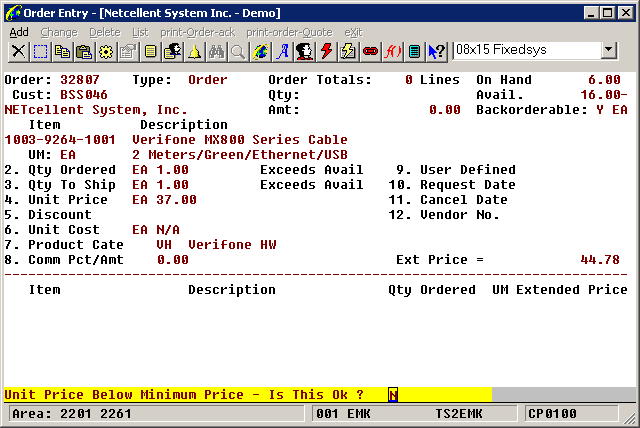Click the eXit menu item
The image size is (640, 428).
pyautogui.click(x=353, y=32)
